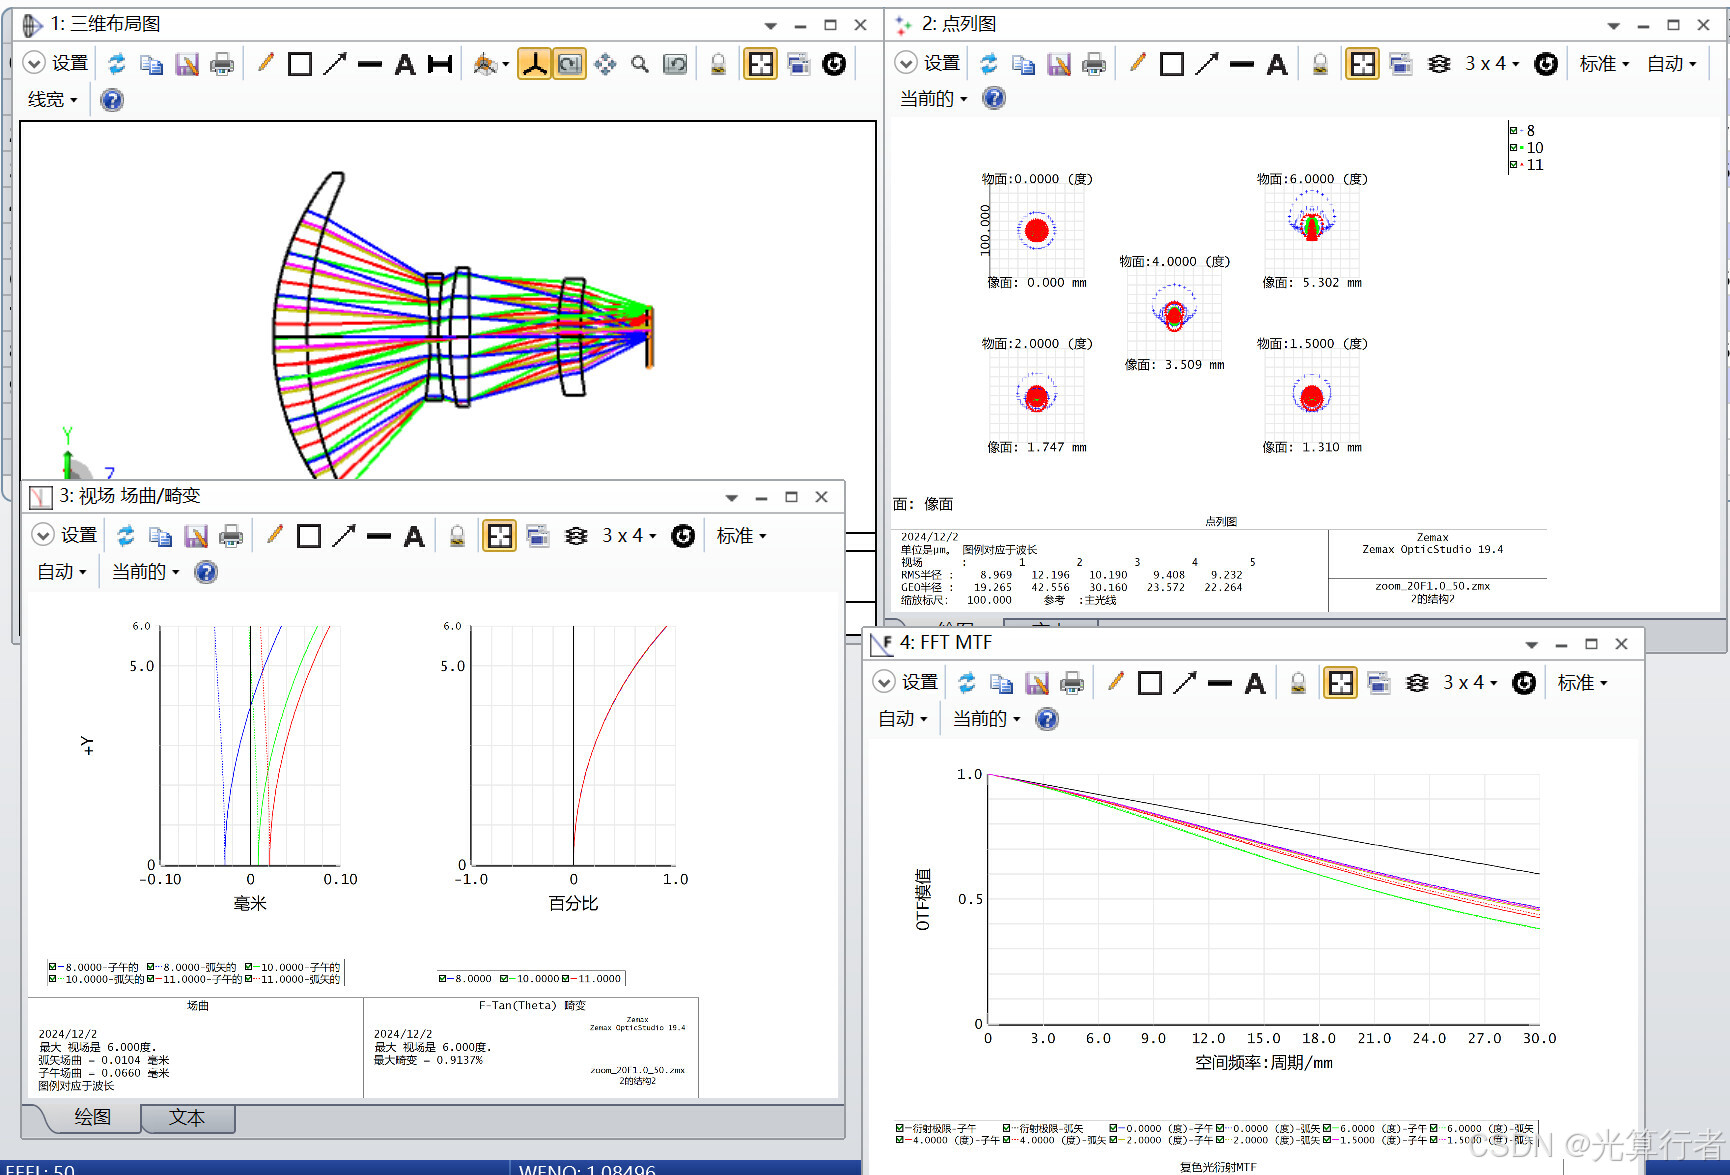Screen dimensions: 1730x1175
Task: Print the FFT MTF plot
Action: click(1072, 683)
